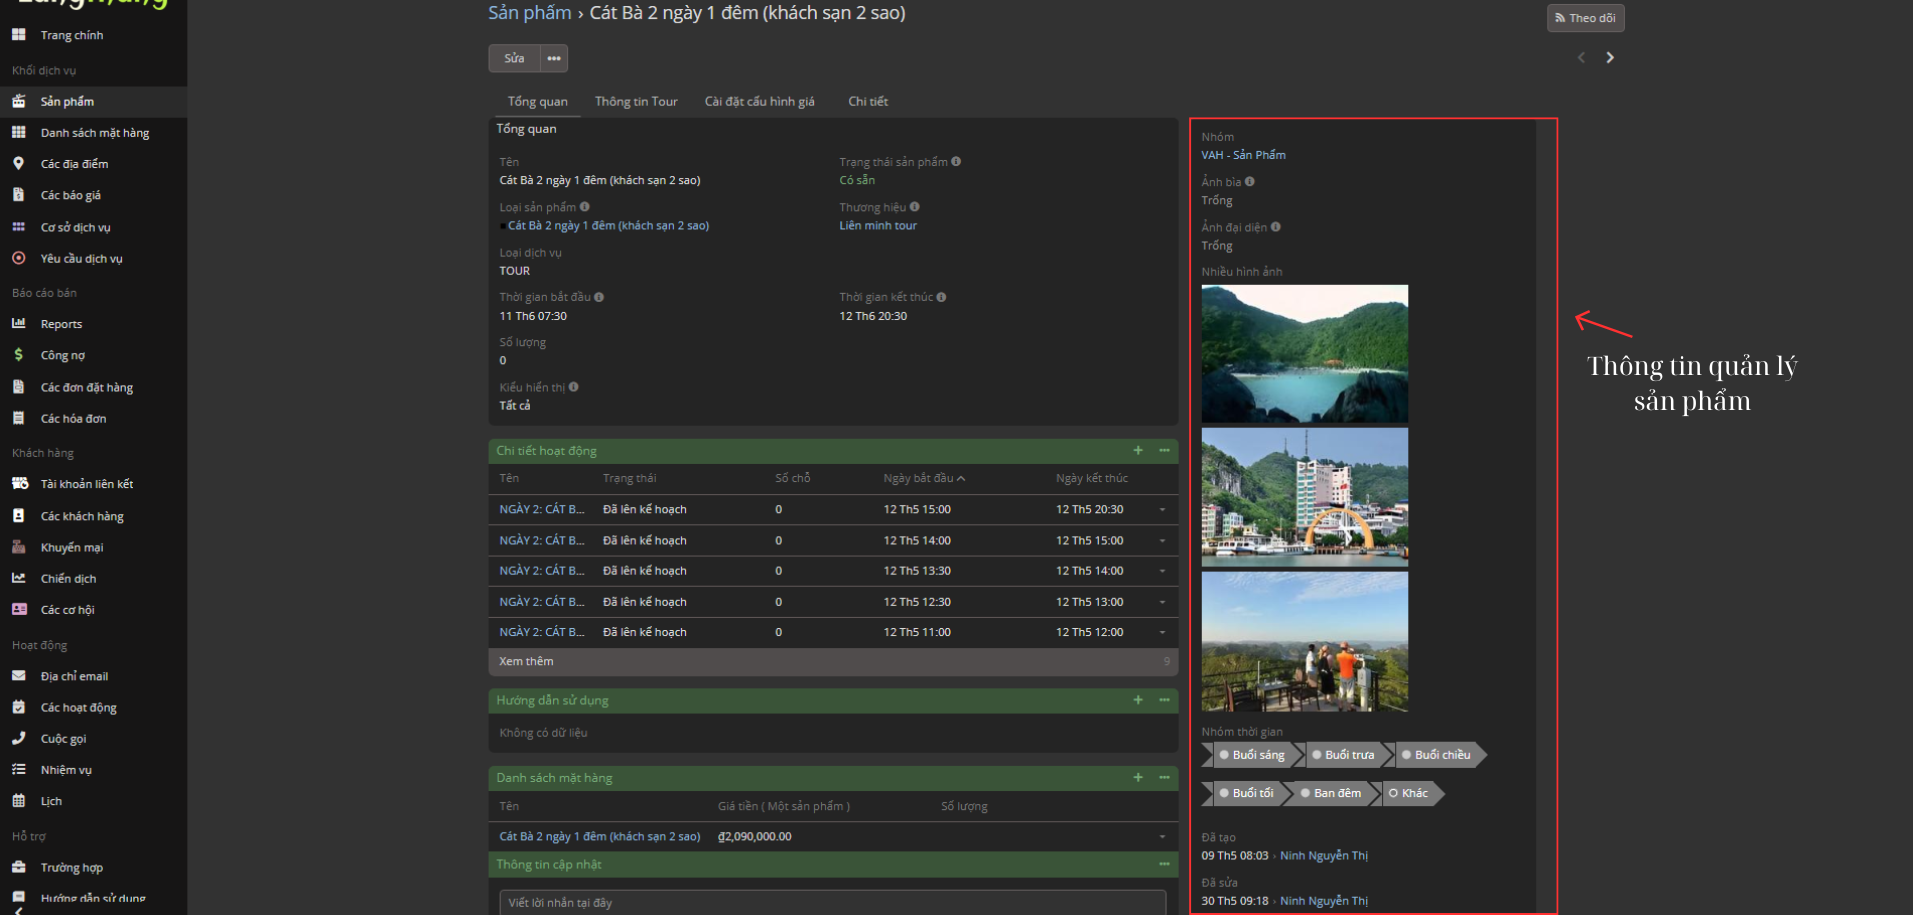This screenshot has width=1913, height=915.
Task: Switch to the Thông tin Tour tab
Action: (x=636, y=101)
